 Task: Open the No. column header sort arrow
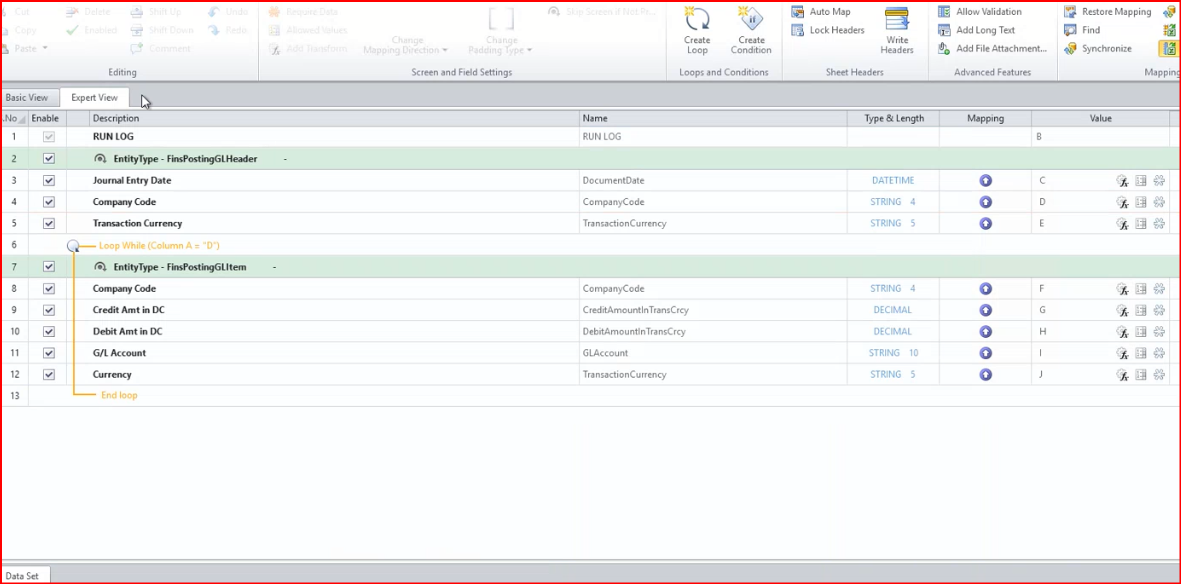23,119
